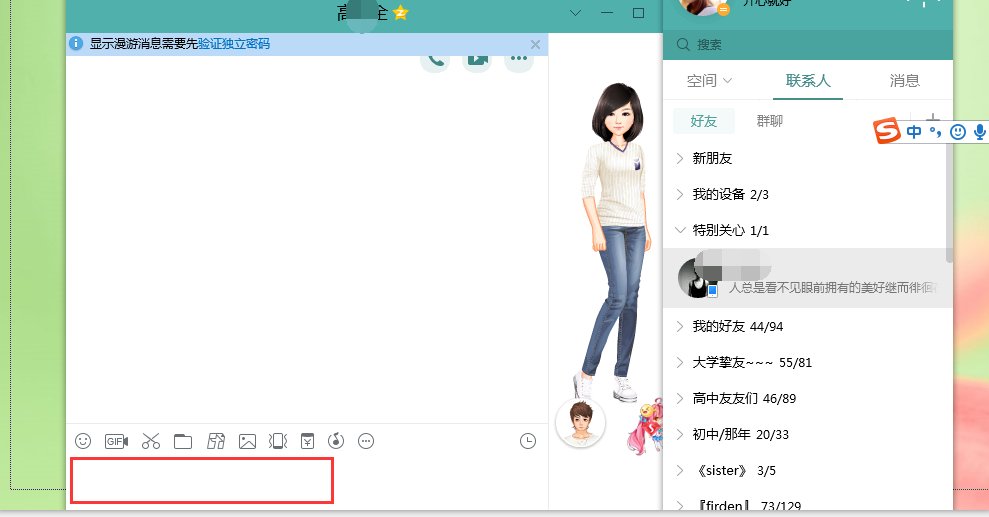Expand the 大学挚友~~~ 55/81 group
Viewport: 989px width, 517px height.
tap(807, 362)
